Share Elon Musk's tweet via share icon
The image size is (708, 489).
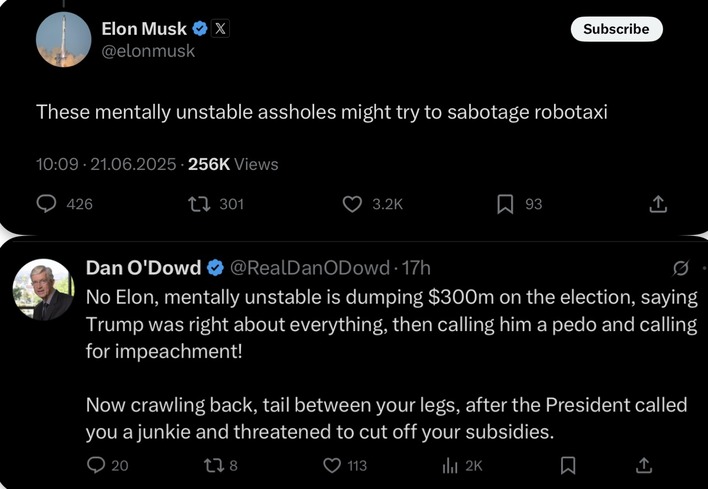pyautogui.click(x=657, y=204)
